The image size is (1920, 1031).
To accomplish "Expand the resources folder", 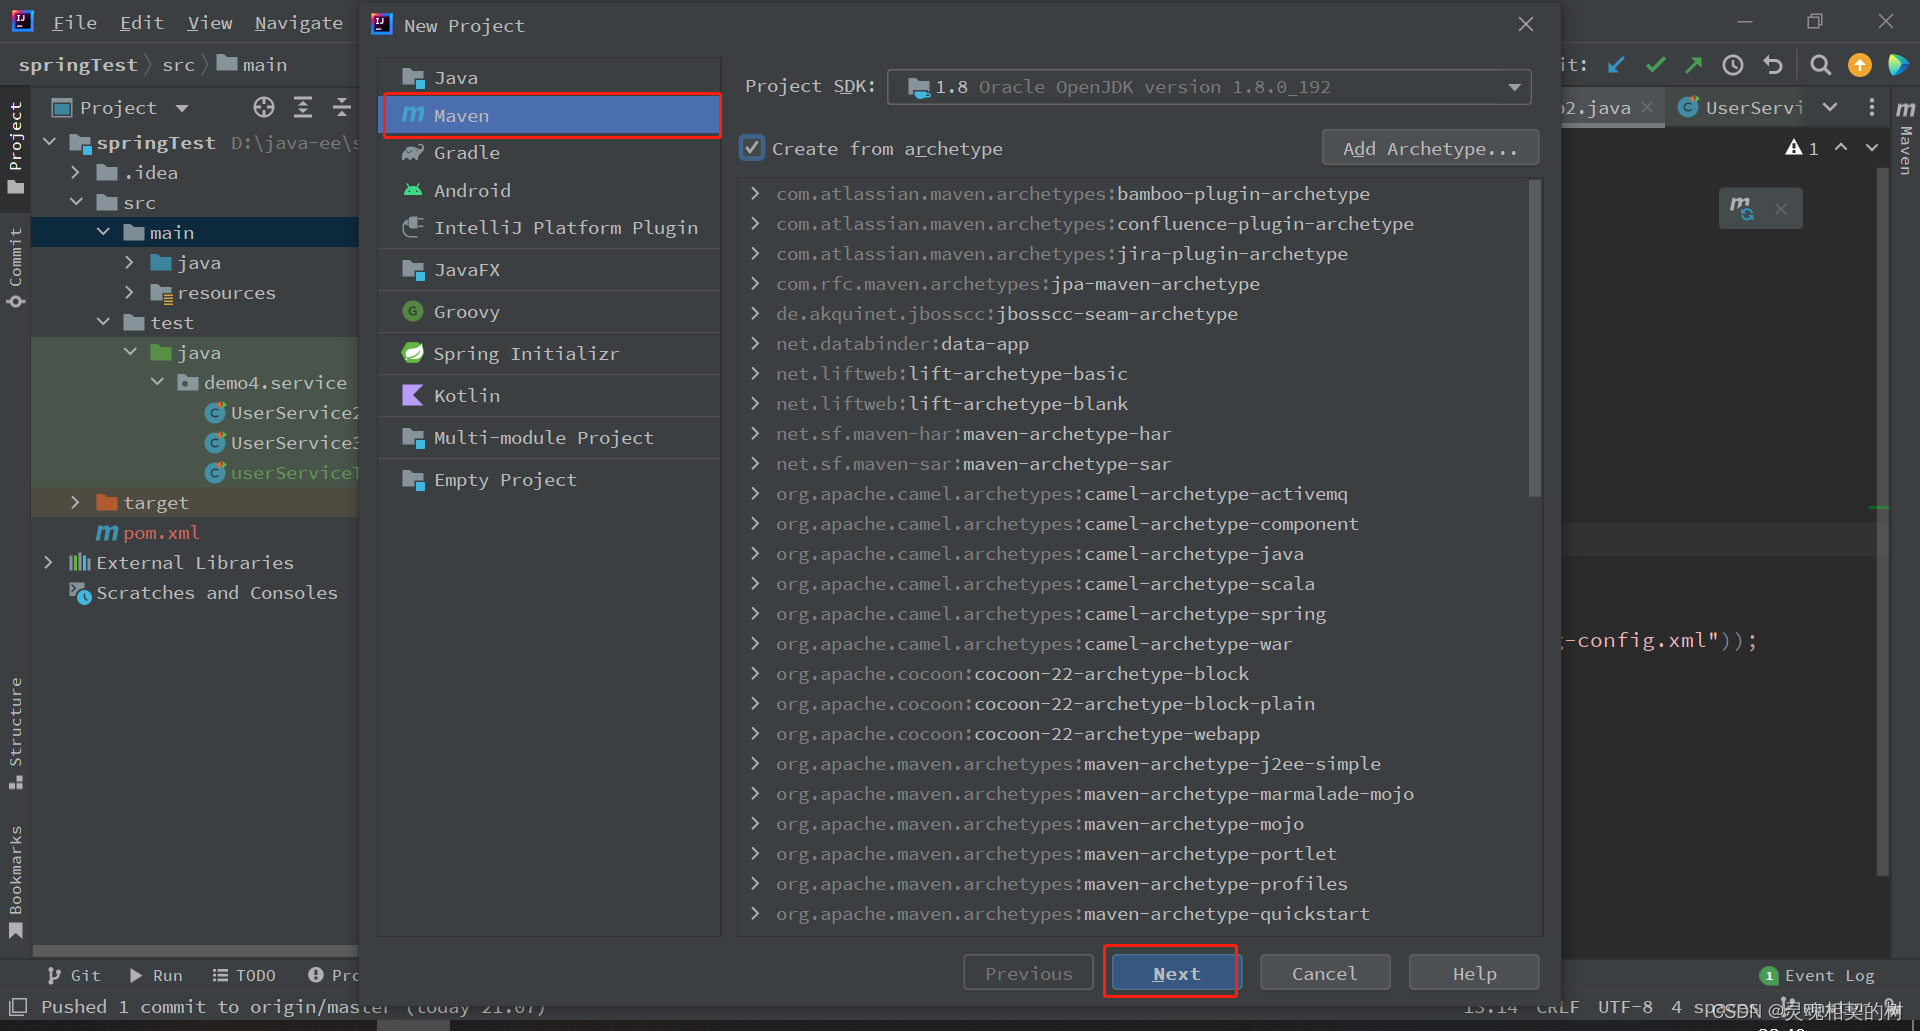I will [129, 292].
